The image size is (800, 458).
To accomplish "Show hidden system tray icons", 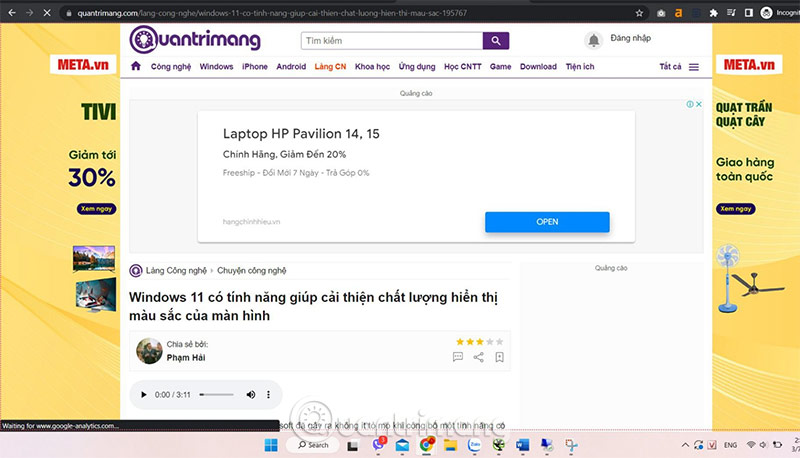I will [x=685, y=445].
